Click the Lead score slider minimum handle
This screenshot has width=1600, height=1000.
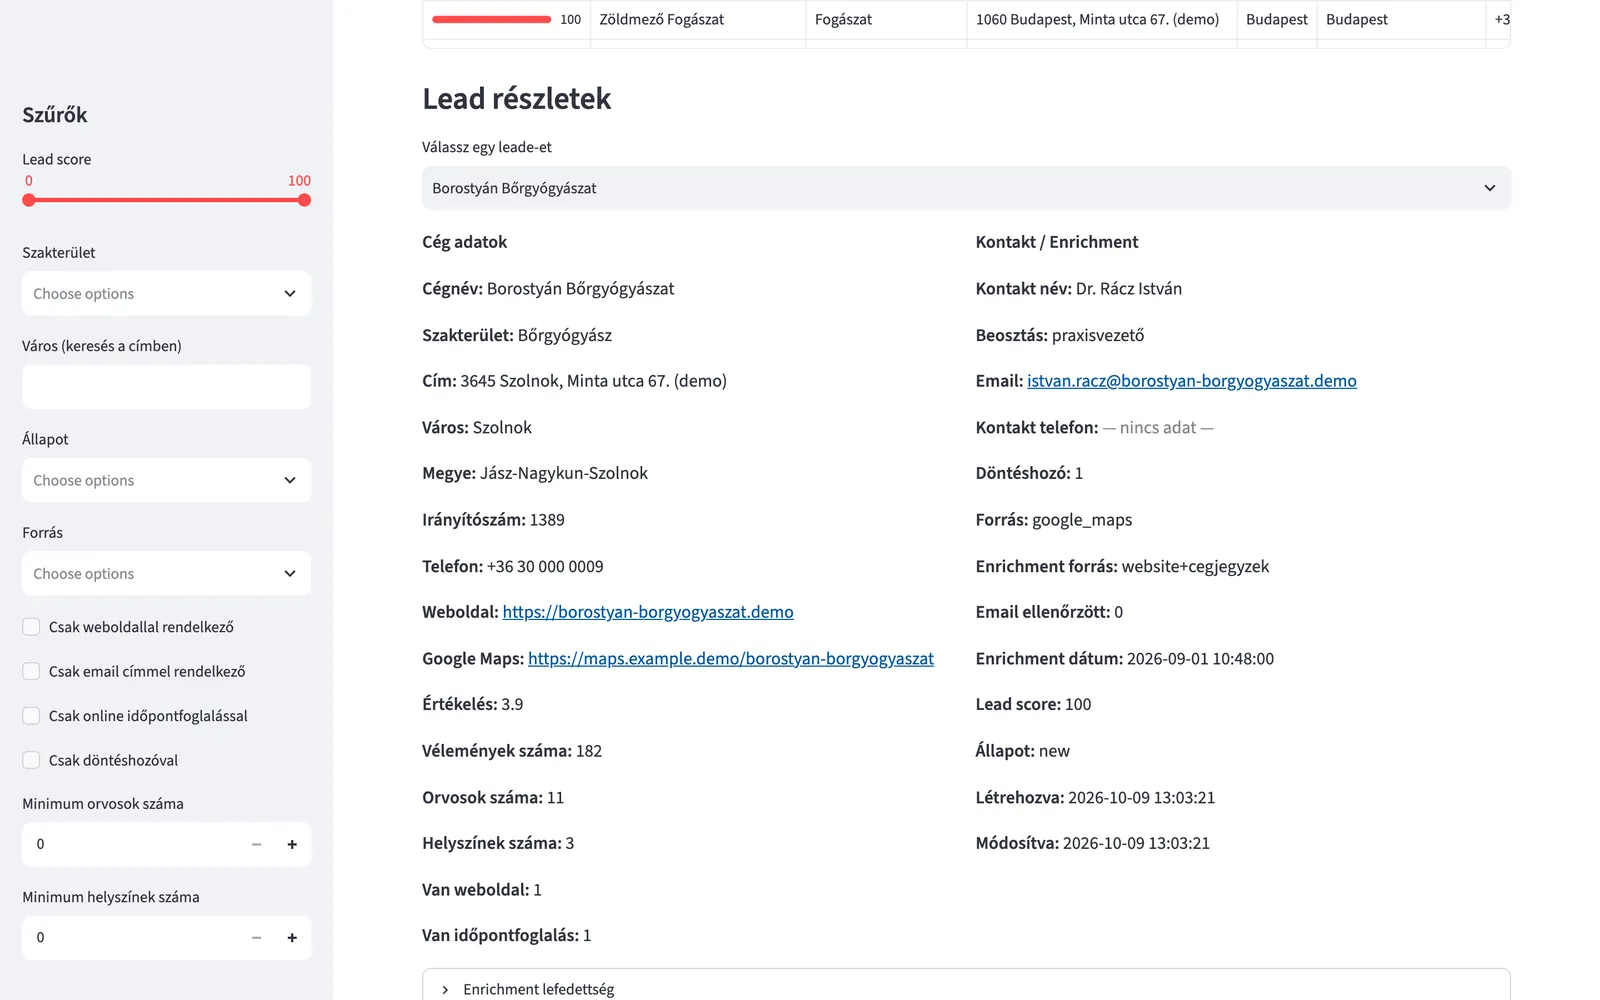point(29,200)
